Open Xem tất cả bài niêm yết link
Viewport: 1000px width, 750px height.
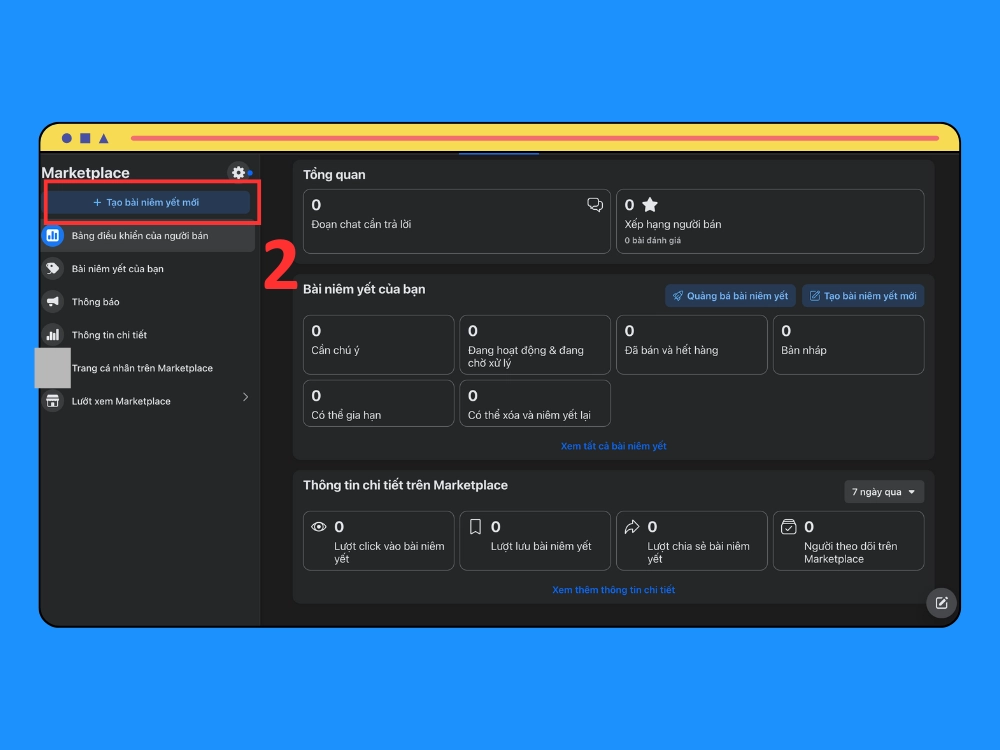click(614, 446)
